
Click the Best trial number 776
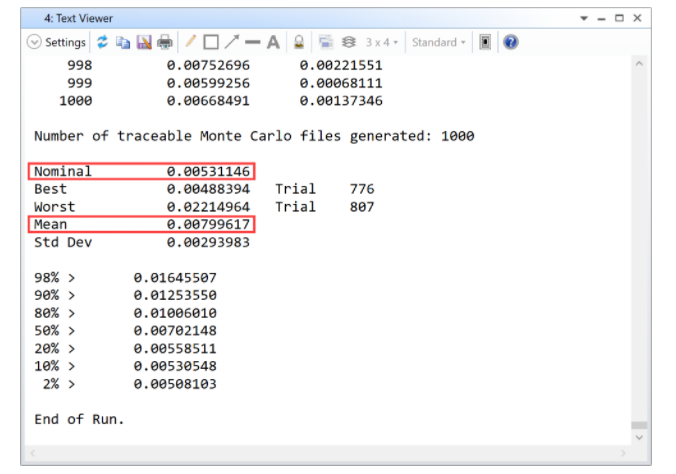pos(362,189)
